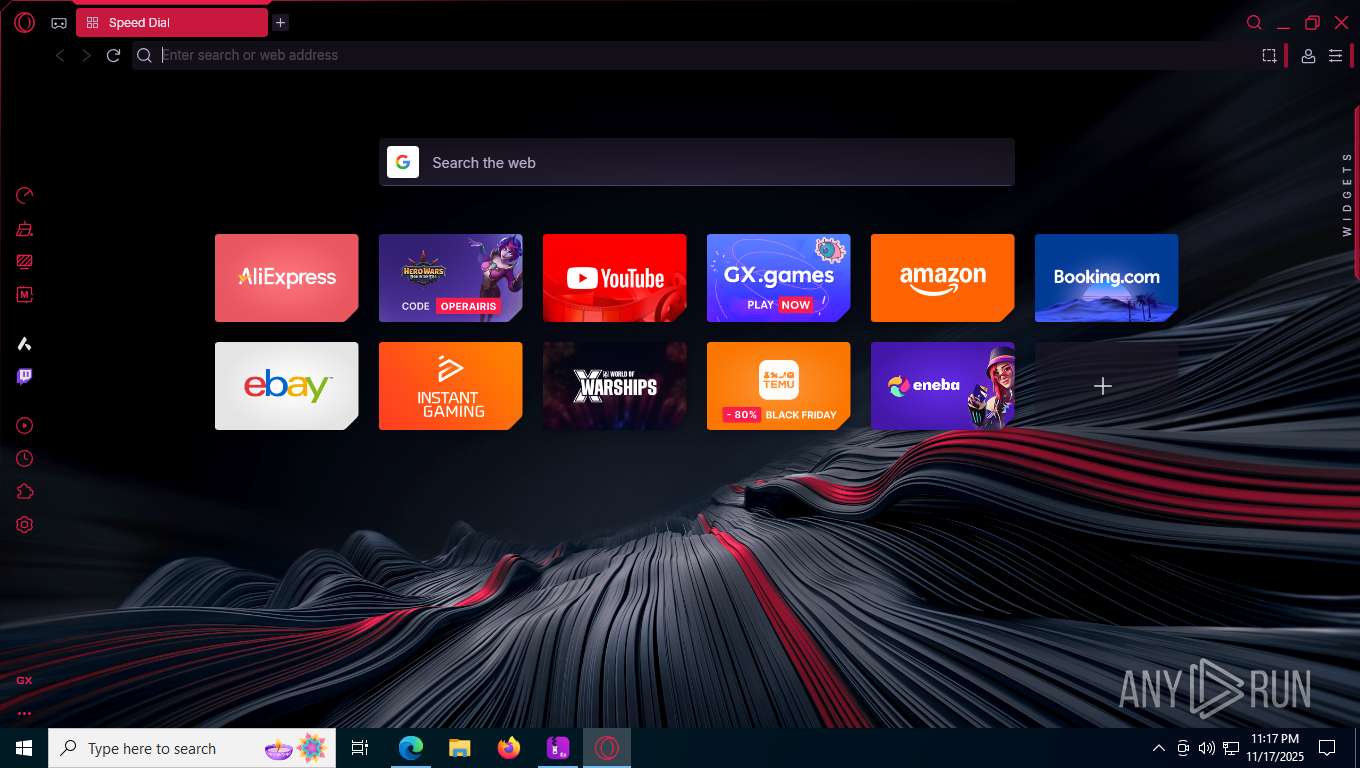Viewport: 1360px width, 768px height.
Task: Open the search tabs magnifier icon
Action: click(1254, 23)
